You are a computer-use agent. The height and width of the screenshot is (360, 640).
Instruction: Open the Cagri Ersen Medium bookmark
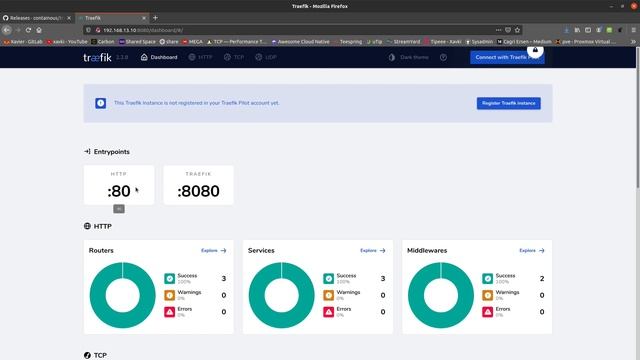tap(524, 42)
